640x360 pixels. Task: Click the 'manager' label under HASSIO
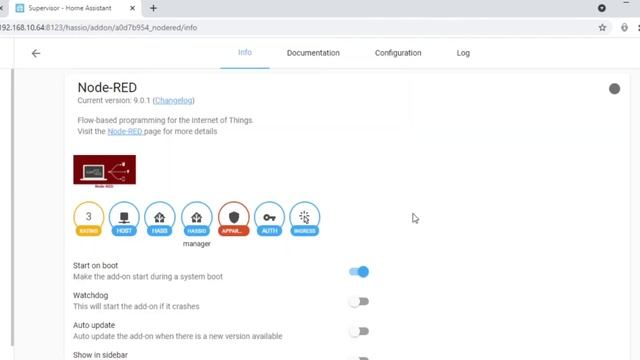coord(197,244)
